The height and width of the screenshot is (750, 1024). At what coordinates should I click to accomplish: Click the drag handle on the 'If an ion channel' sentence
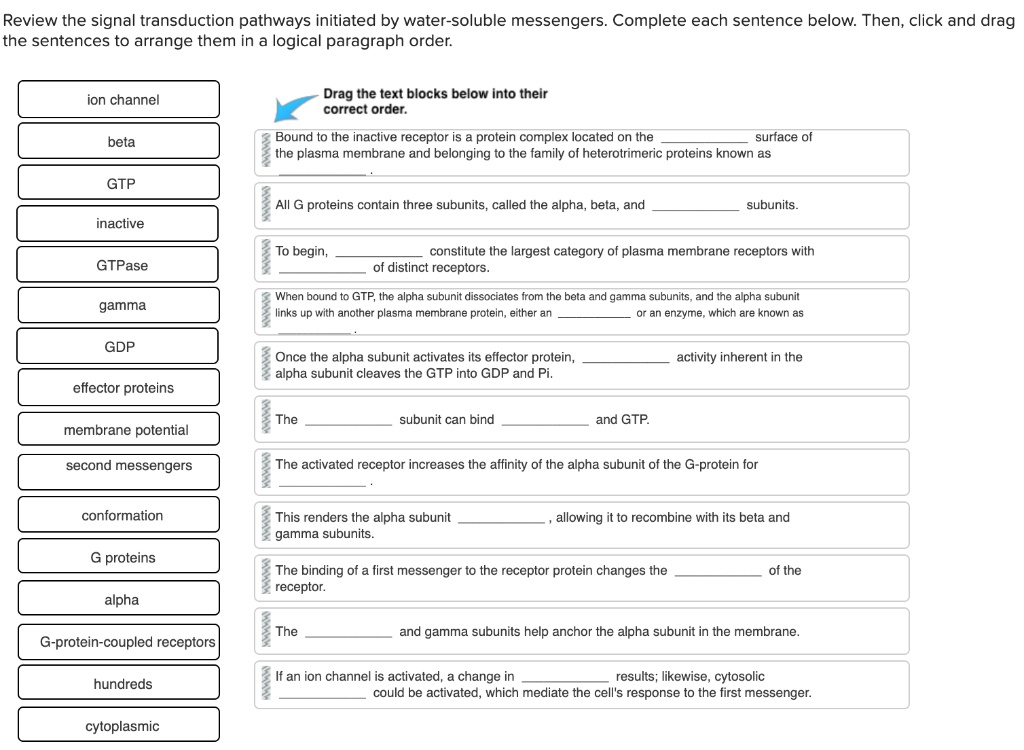pyautogui.click(x=264, y=684)
